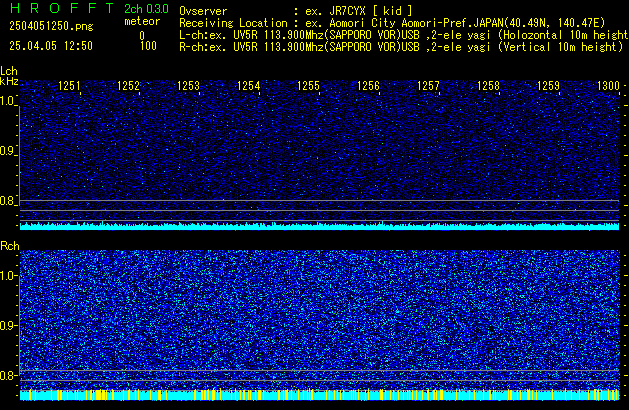Image resolution: width=629 pixels, height=410 pixels.
Task: Select the 1259 time marker
Action: (x=548, y=86)
